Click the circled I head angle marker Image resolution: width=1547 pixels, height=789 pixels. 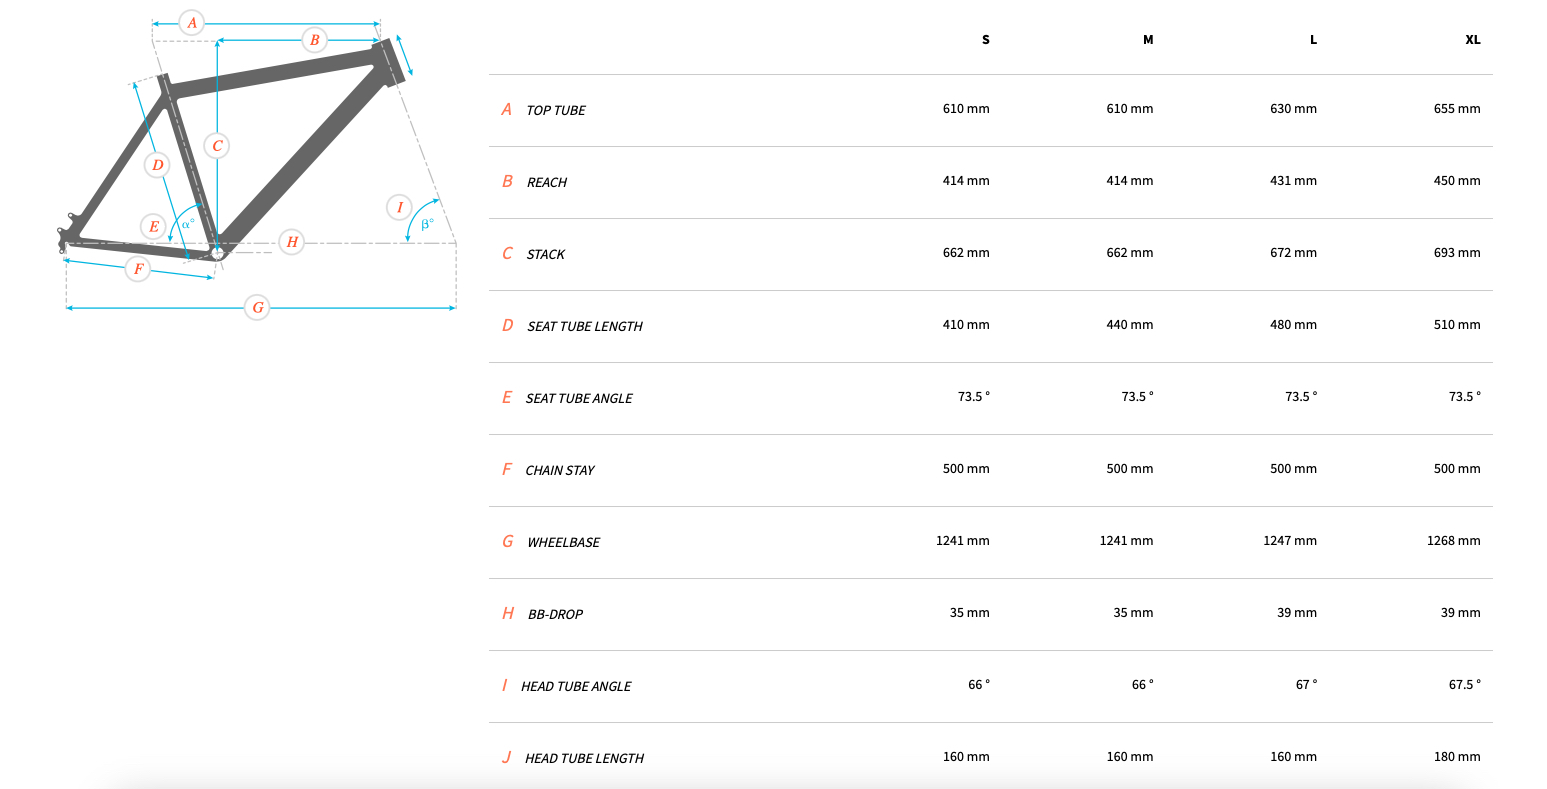[400, 207]
